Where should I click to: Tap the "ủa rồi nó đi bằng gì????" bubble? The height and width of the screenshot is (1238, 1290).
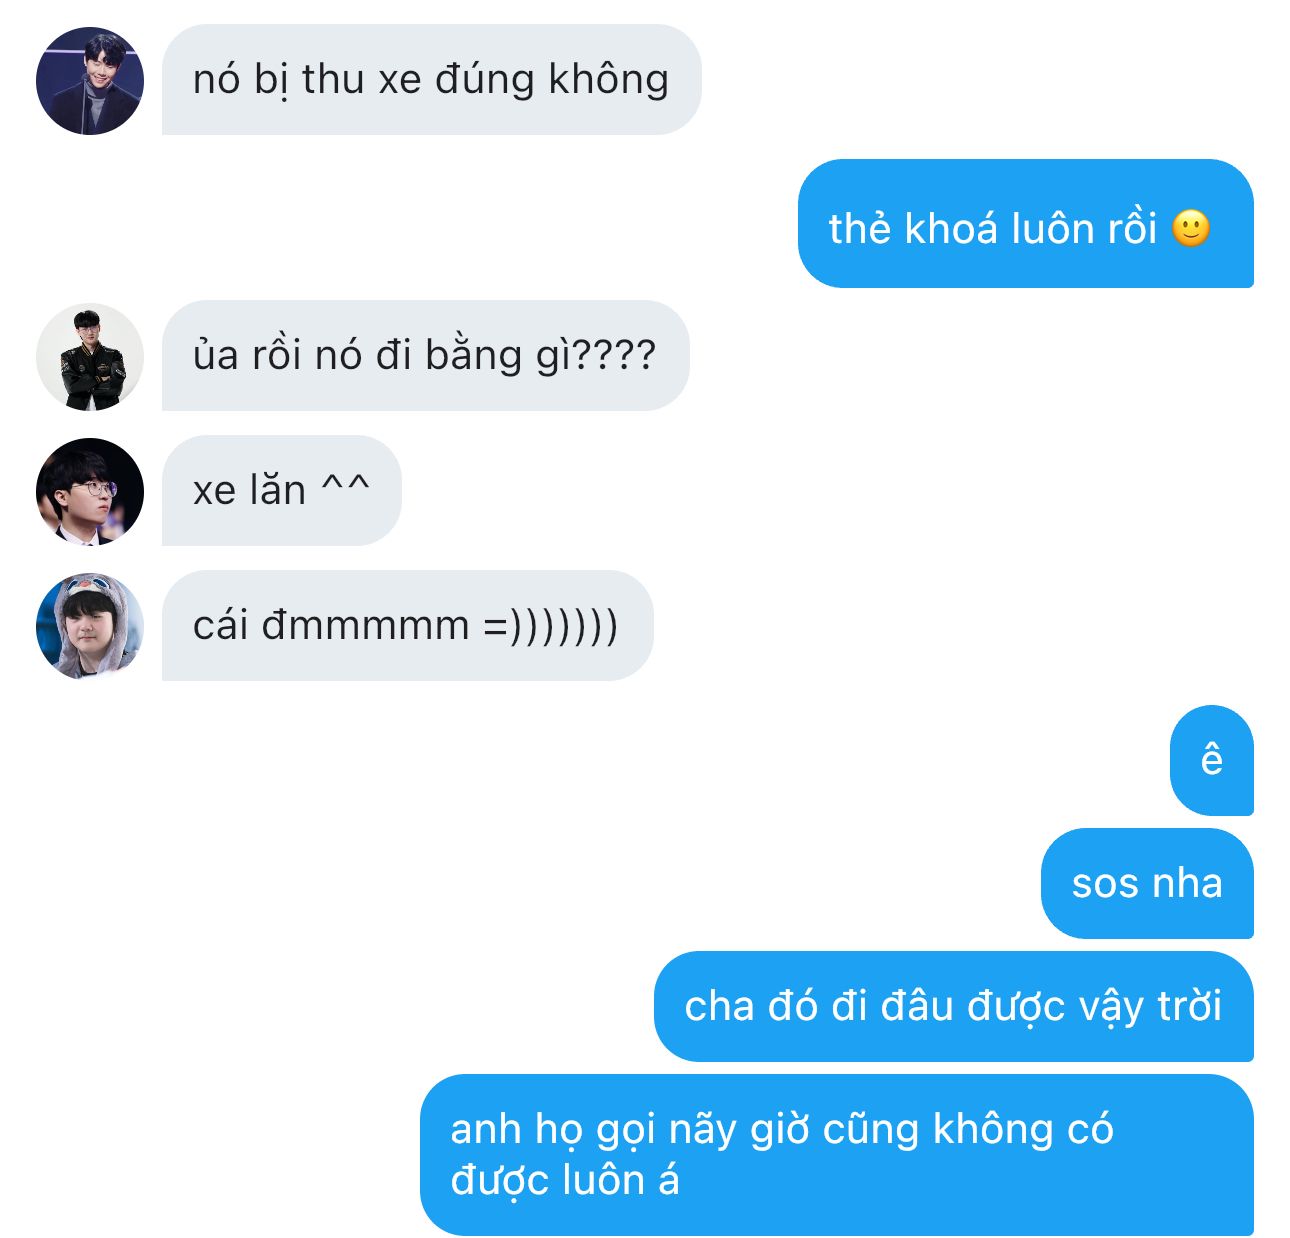[425, 356]
